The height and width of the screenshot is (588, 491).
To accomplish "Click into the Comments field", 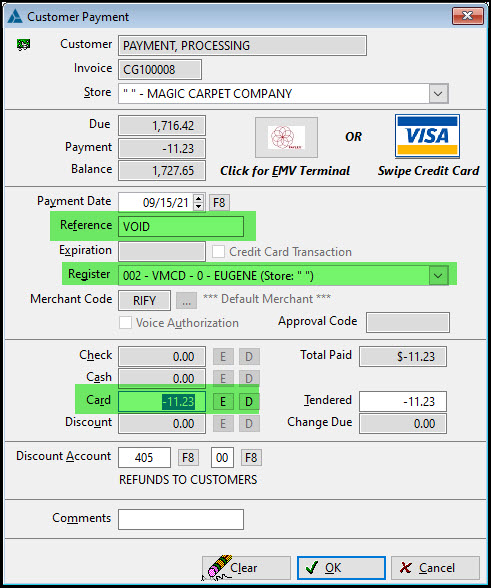I will point(181,519).
